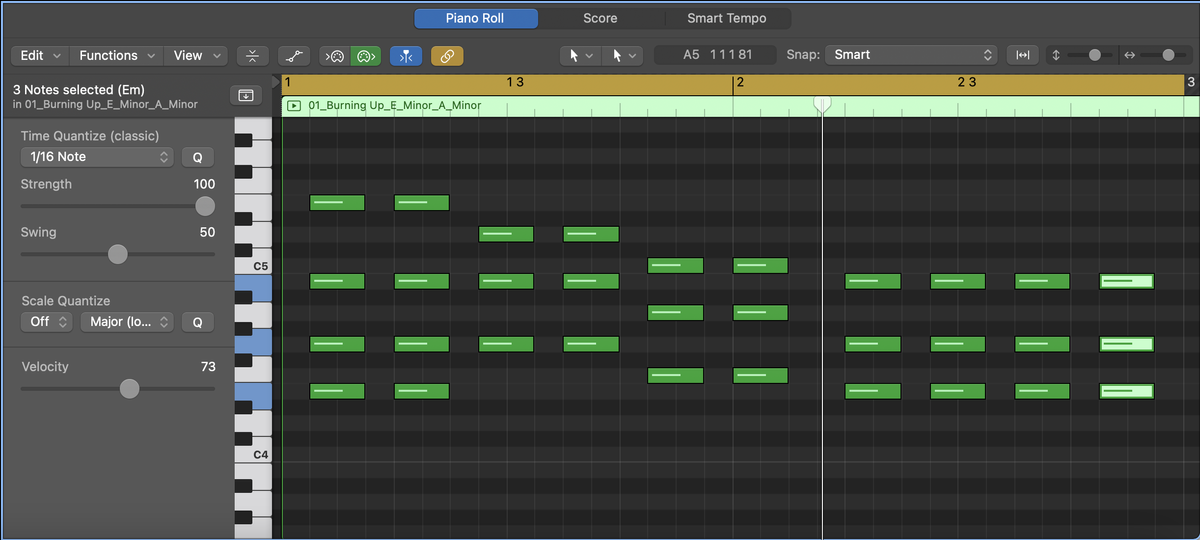Screen dimensions: 1200x540
Task: Click the Time Quantize (classic) label
Action: click(90, 136)
